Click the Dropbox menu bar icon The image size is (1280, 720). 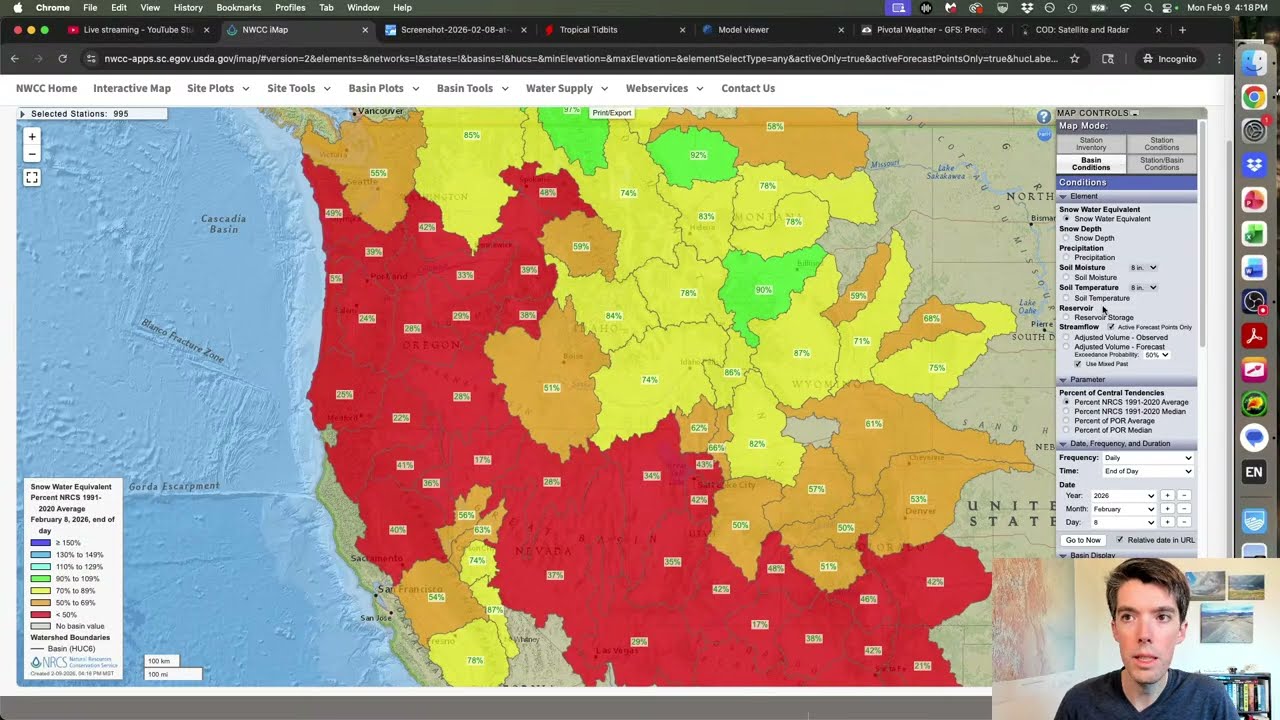point(1027,7)
